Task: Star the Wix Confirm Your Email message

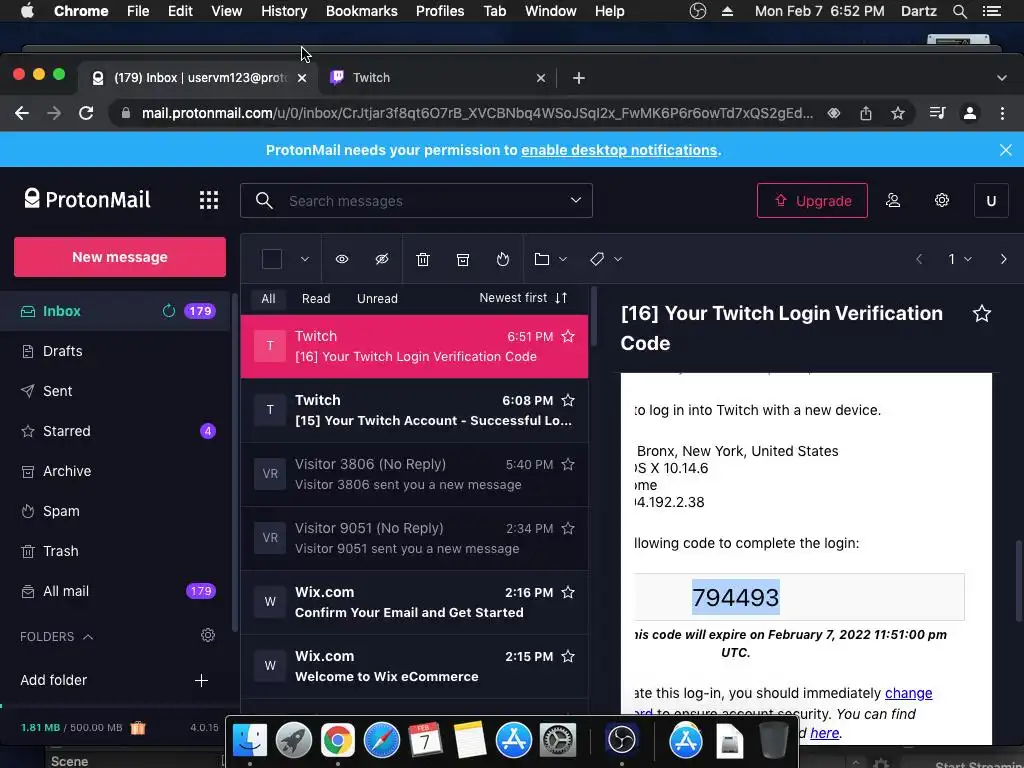Action: click(x=568, y=592)
